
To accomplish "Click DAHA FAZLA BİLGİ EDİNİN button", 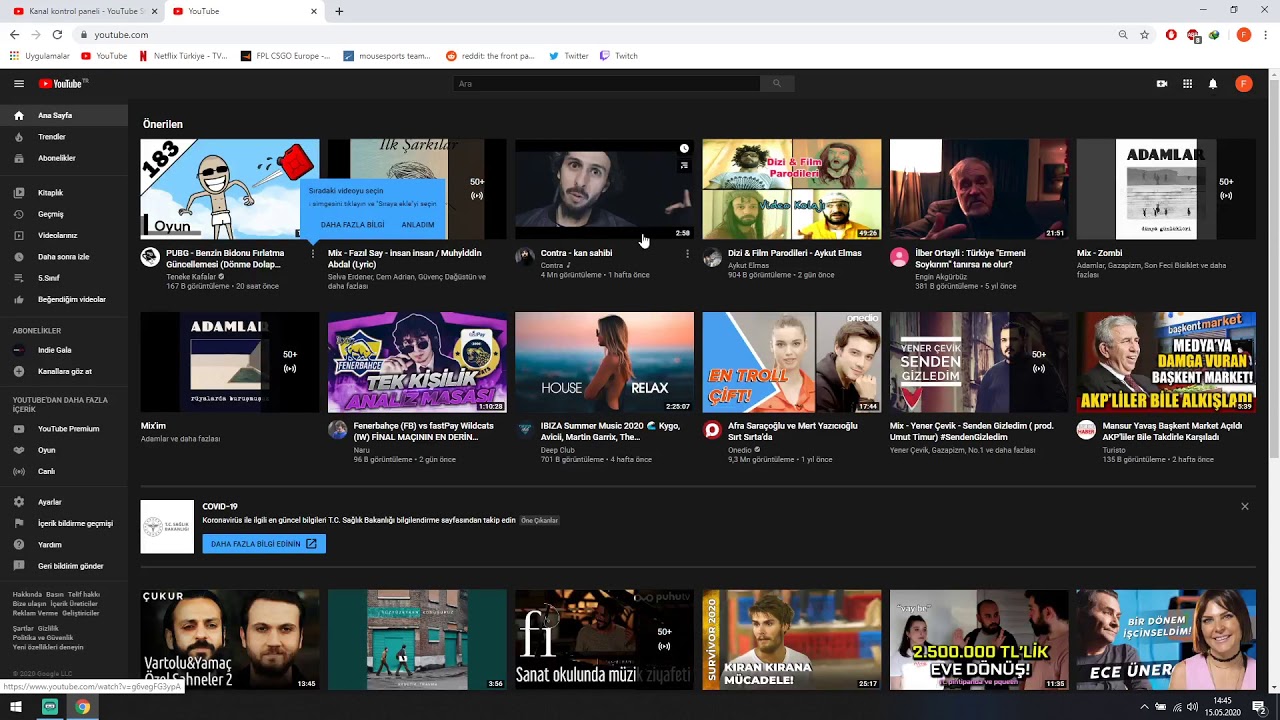I will [264, 544].
